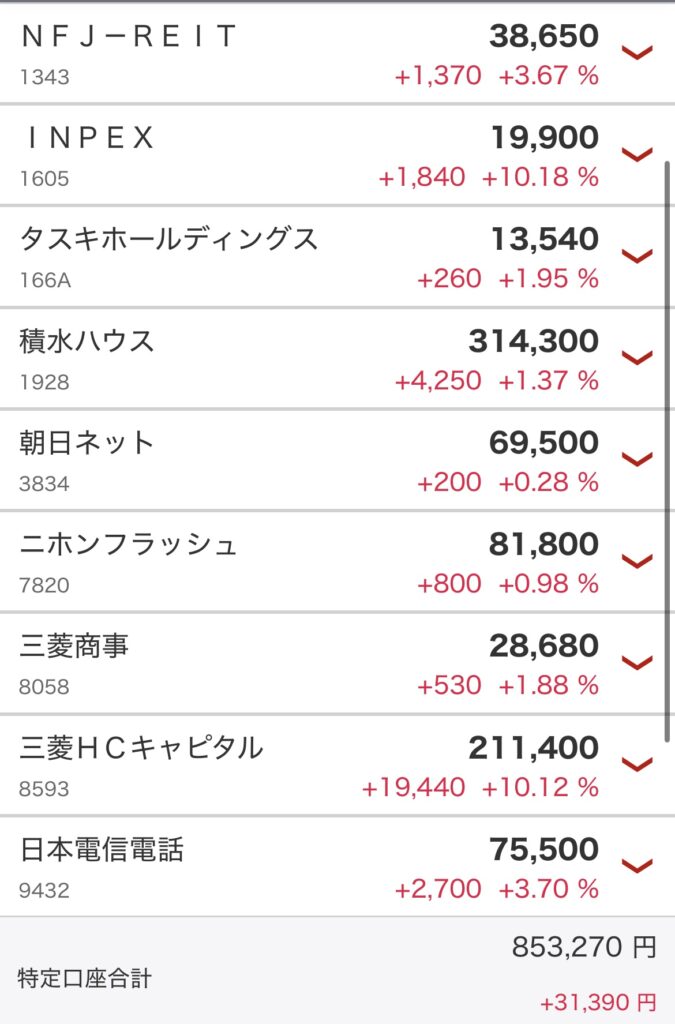Open the NFJ-REIT stock name
Screen dimensions: 675x1024
coord(129,37)
